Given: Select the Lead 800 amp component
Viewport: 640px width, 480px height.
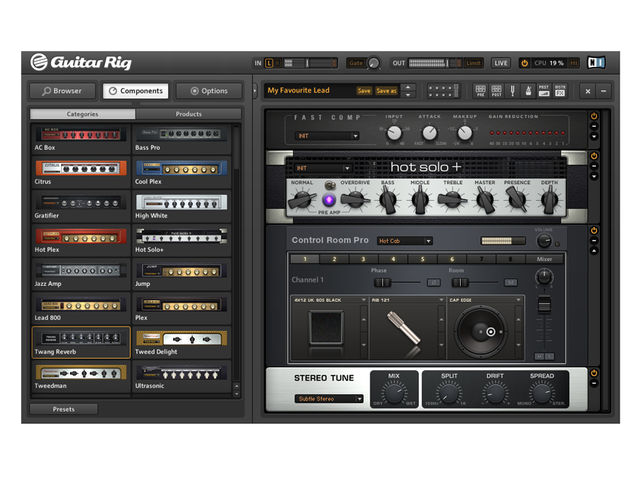Looking at the screenshot, I should click(x=81, y=309).
